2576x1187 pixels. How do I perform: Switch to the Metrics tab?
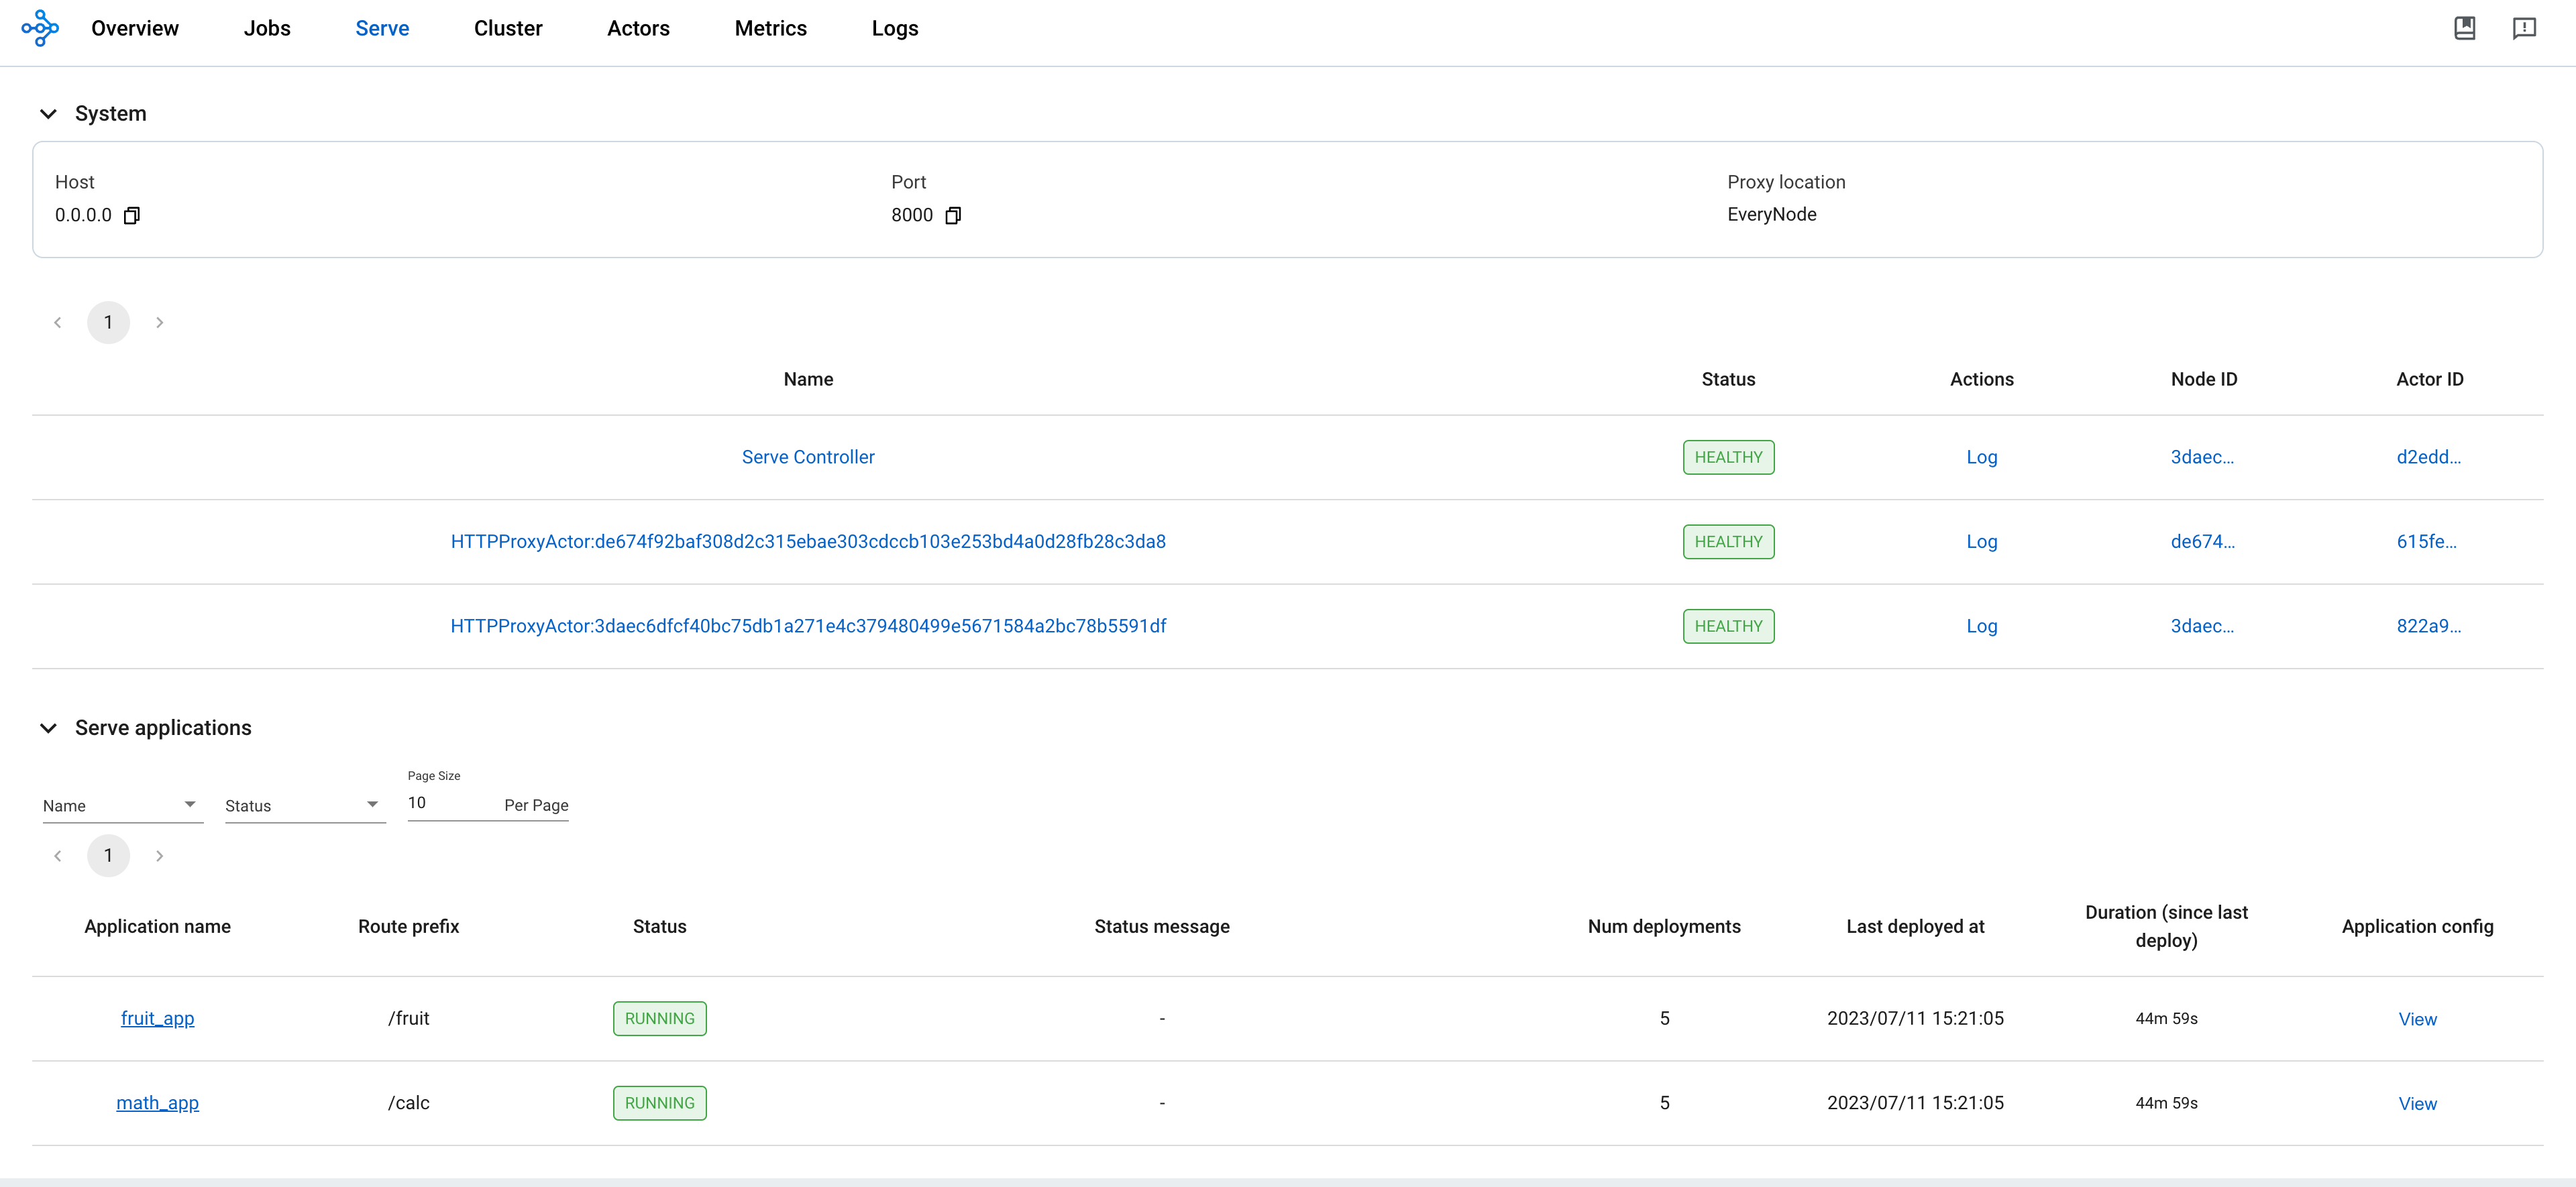click(x=770, y=28)
